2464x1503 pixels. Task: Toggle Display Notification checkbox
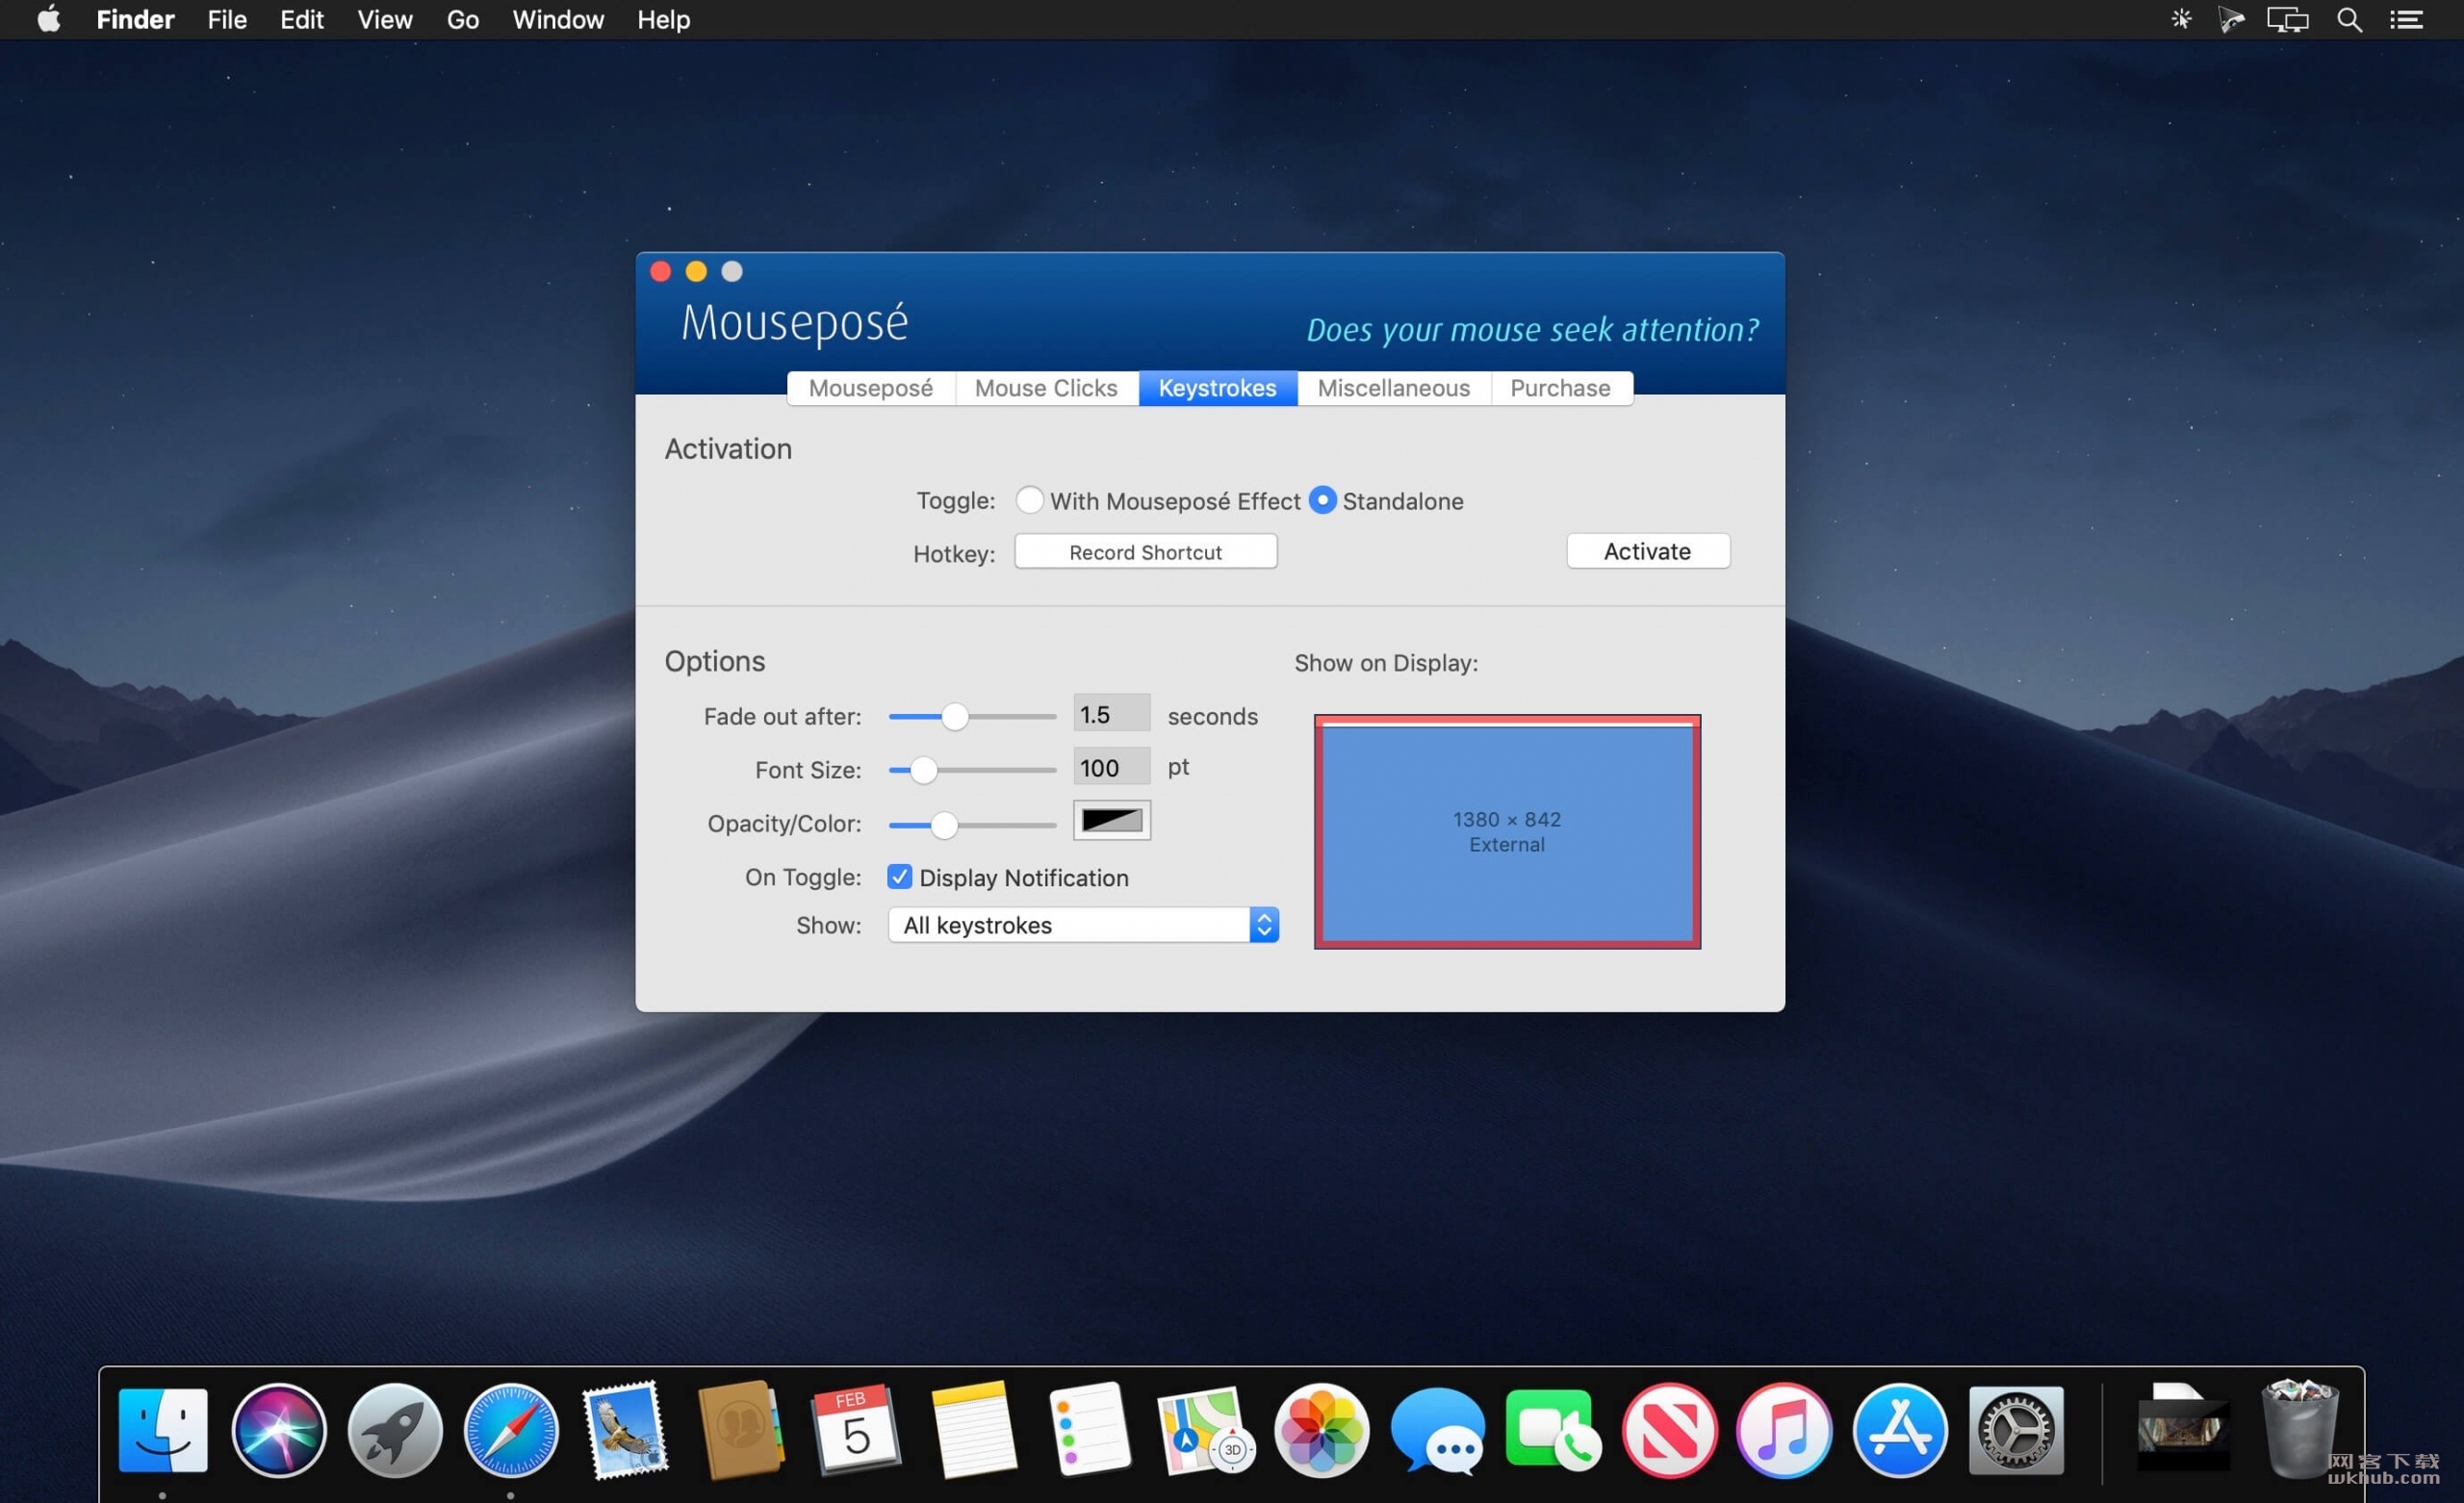click(899, 877)
